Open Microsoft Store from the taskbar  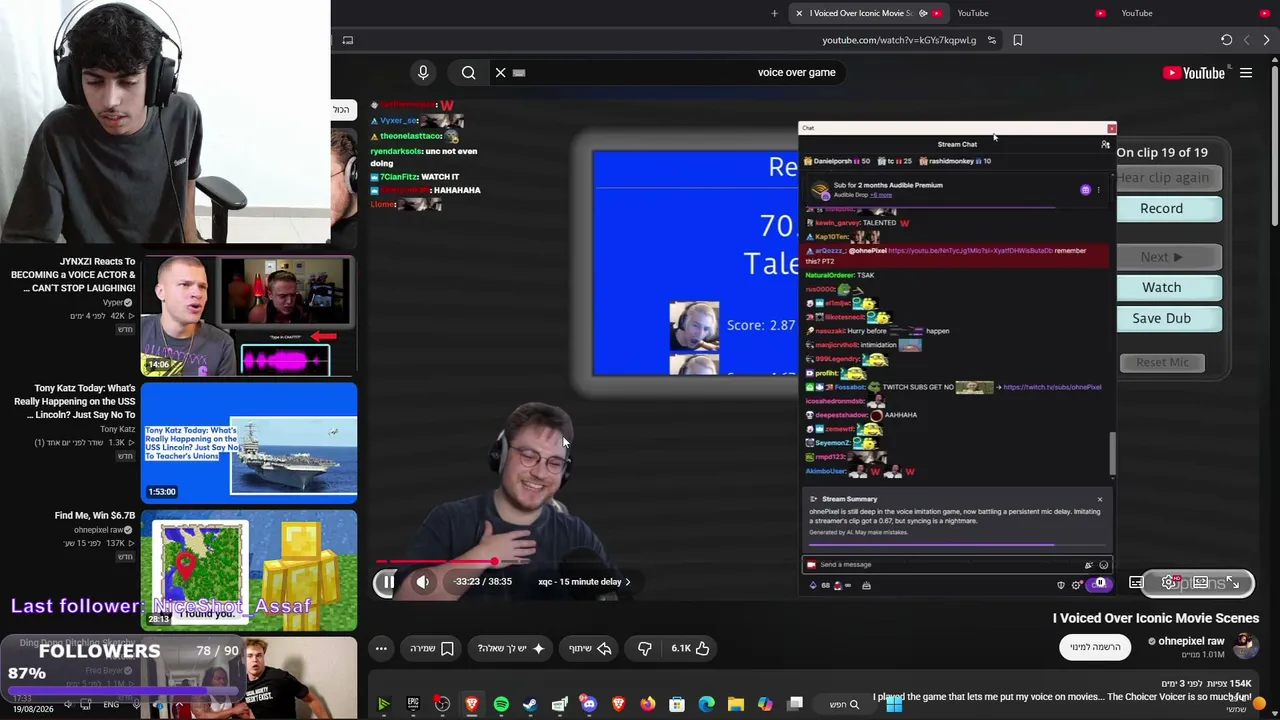(x=677, y=704)
